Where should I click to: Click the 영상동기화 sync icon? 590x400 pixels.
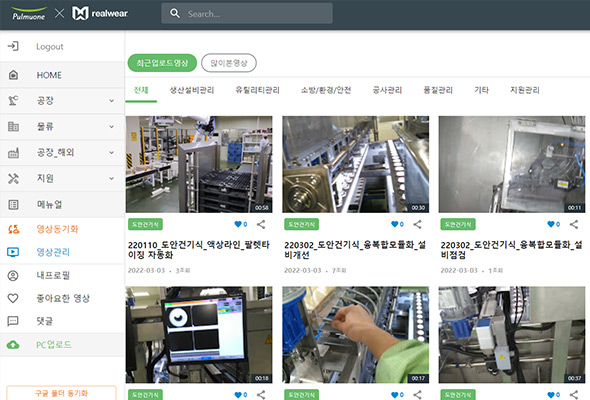coord(14,229)
